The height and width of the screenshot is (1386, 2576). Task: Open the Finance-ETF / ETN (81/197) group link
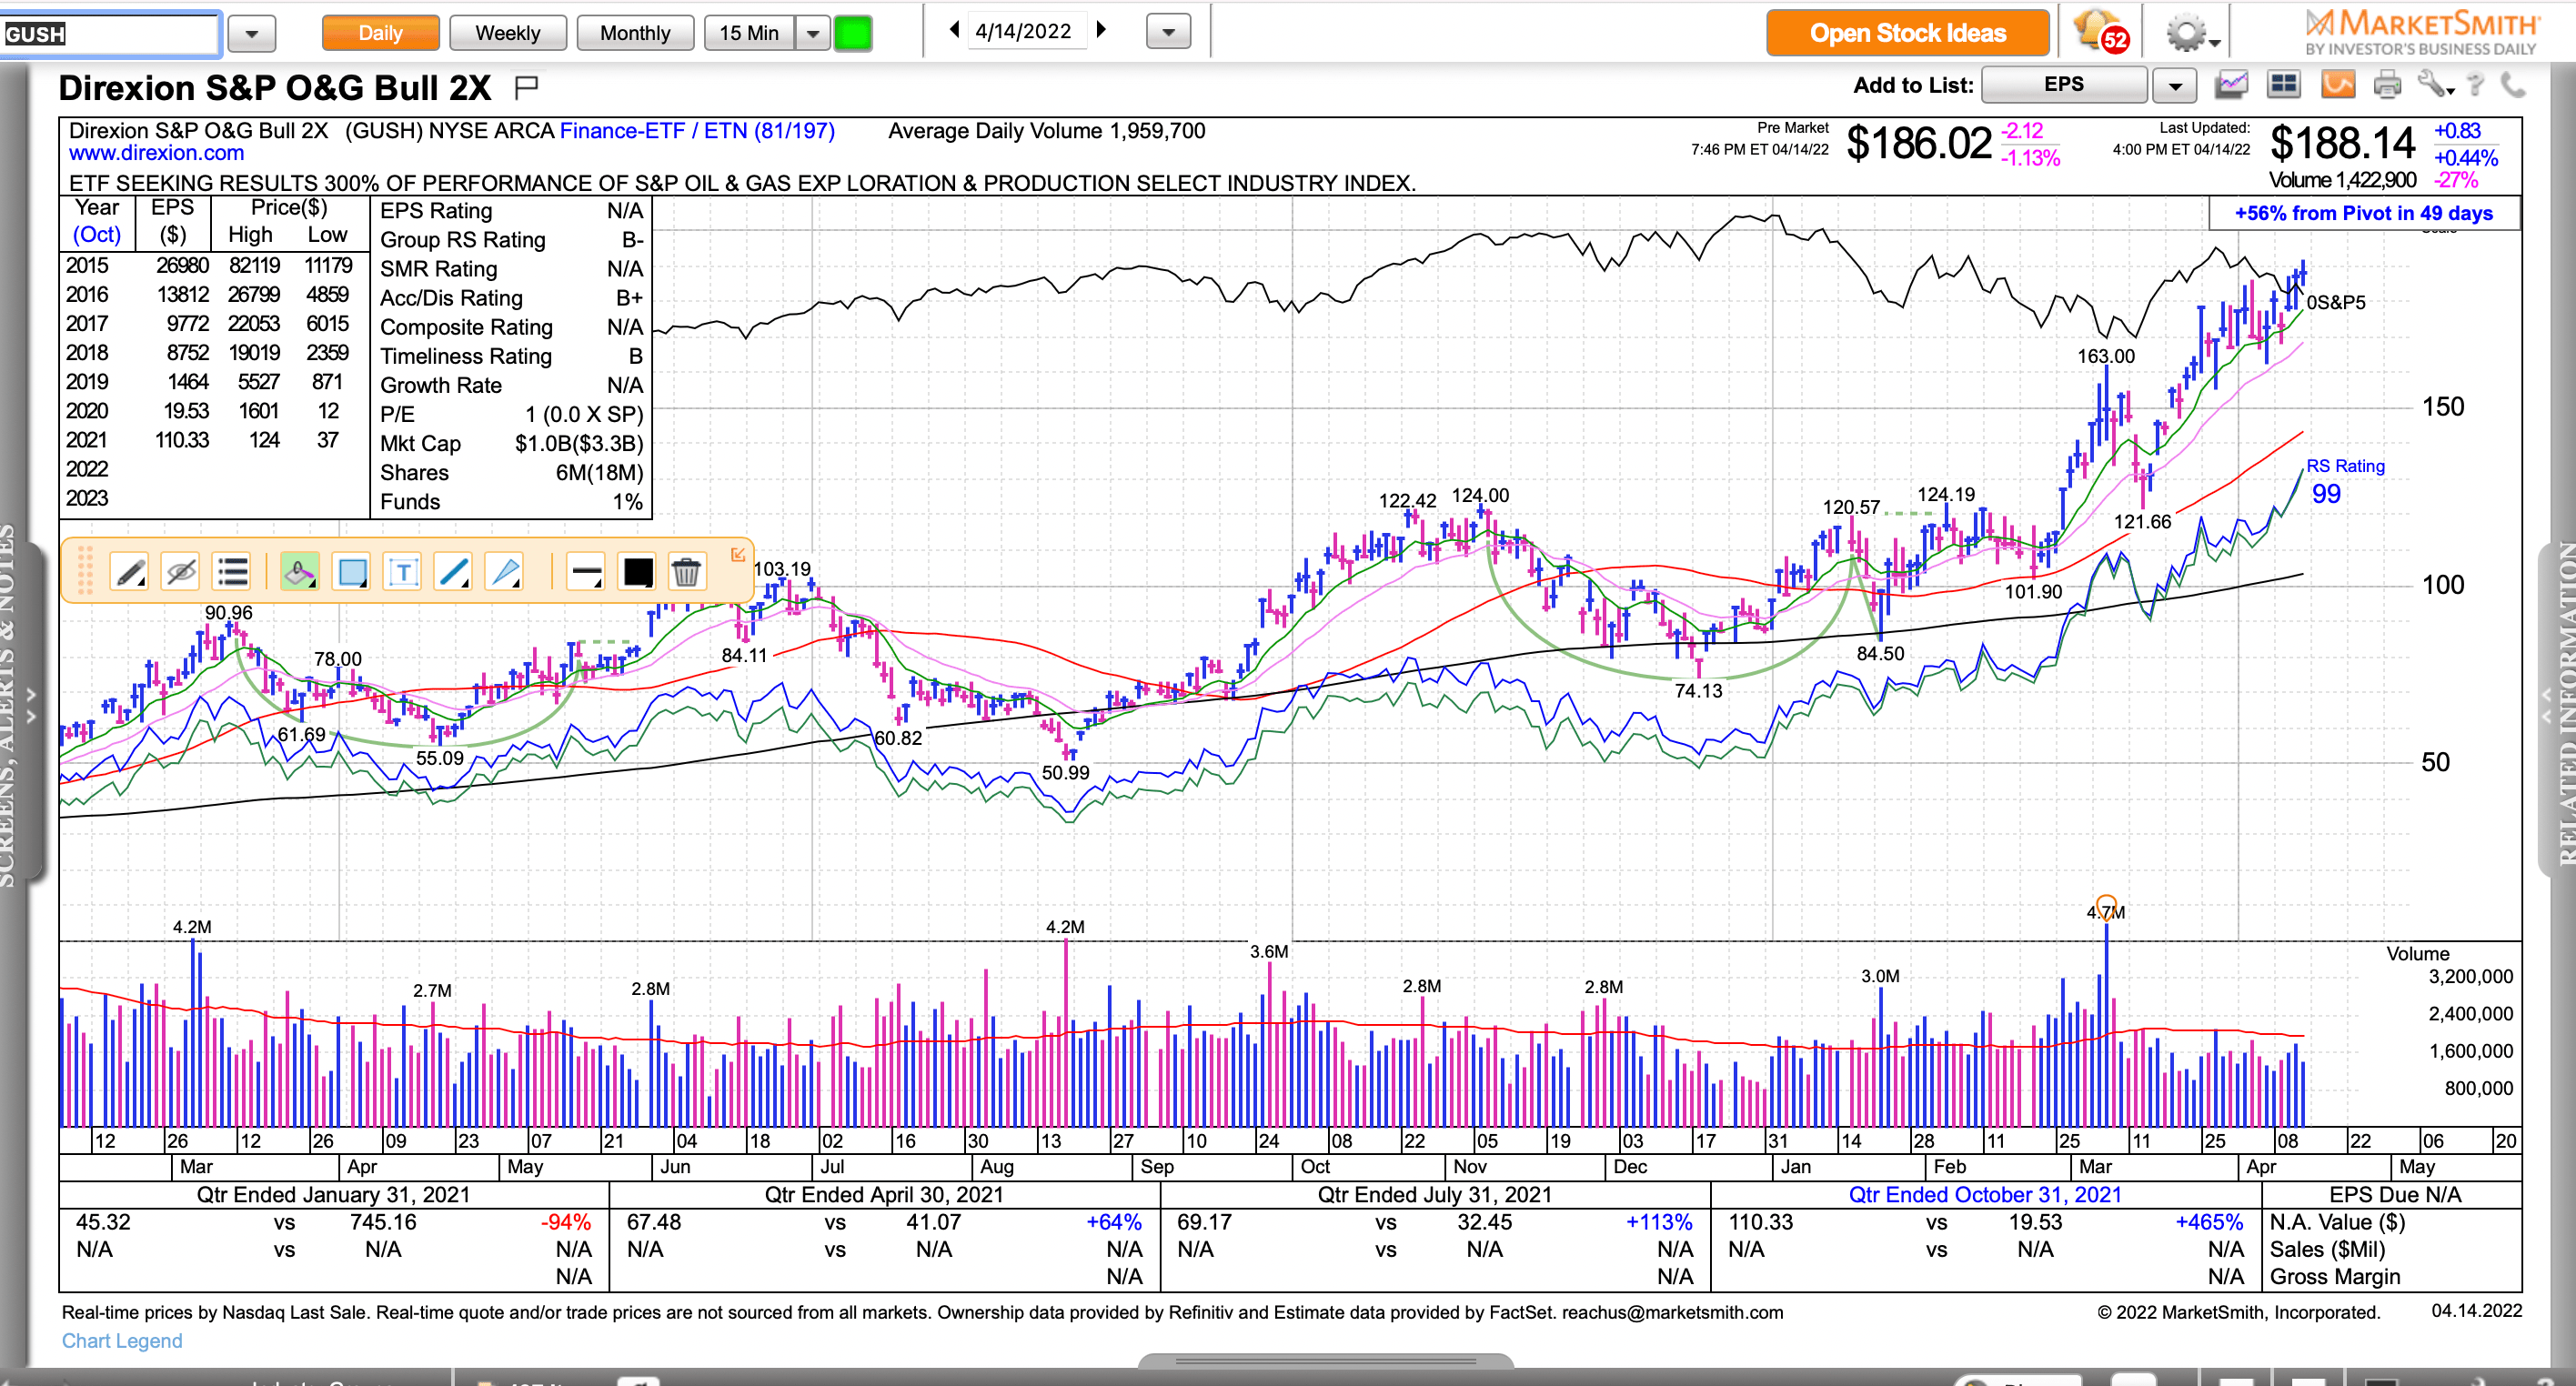click(x=697, y=131)
